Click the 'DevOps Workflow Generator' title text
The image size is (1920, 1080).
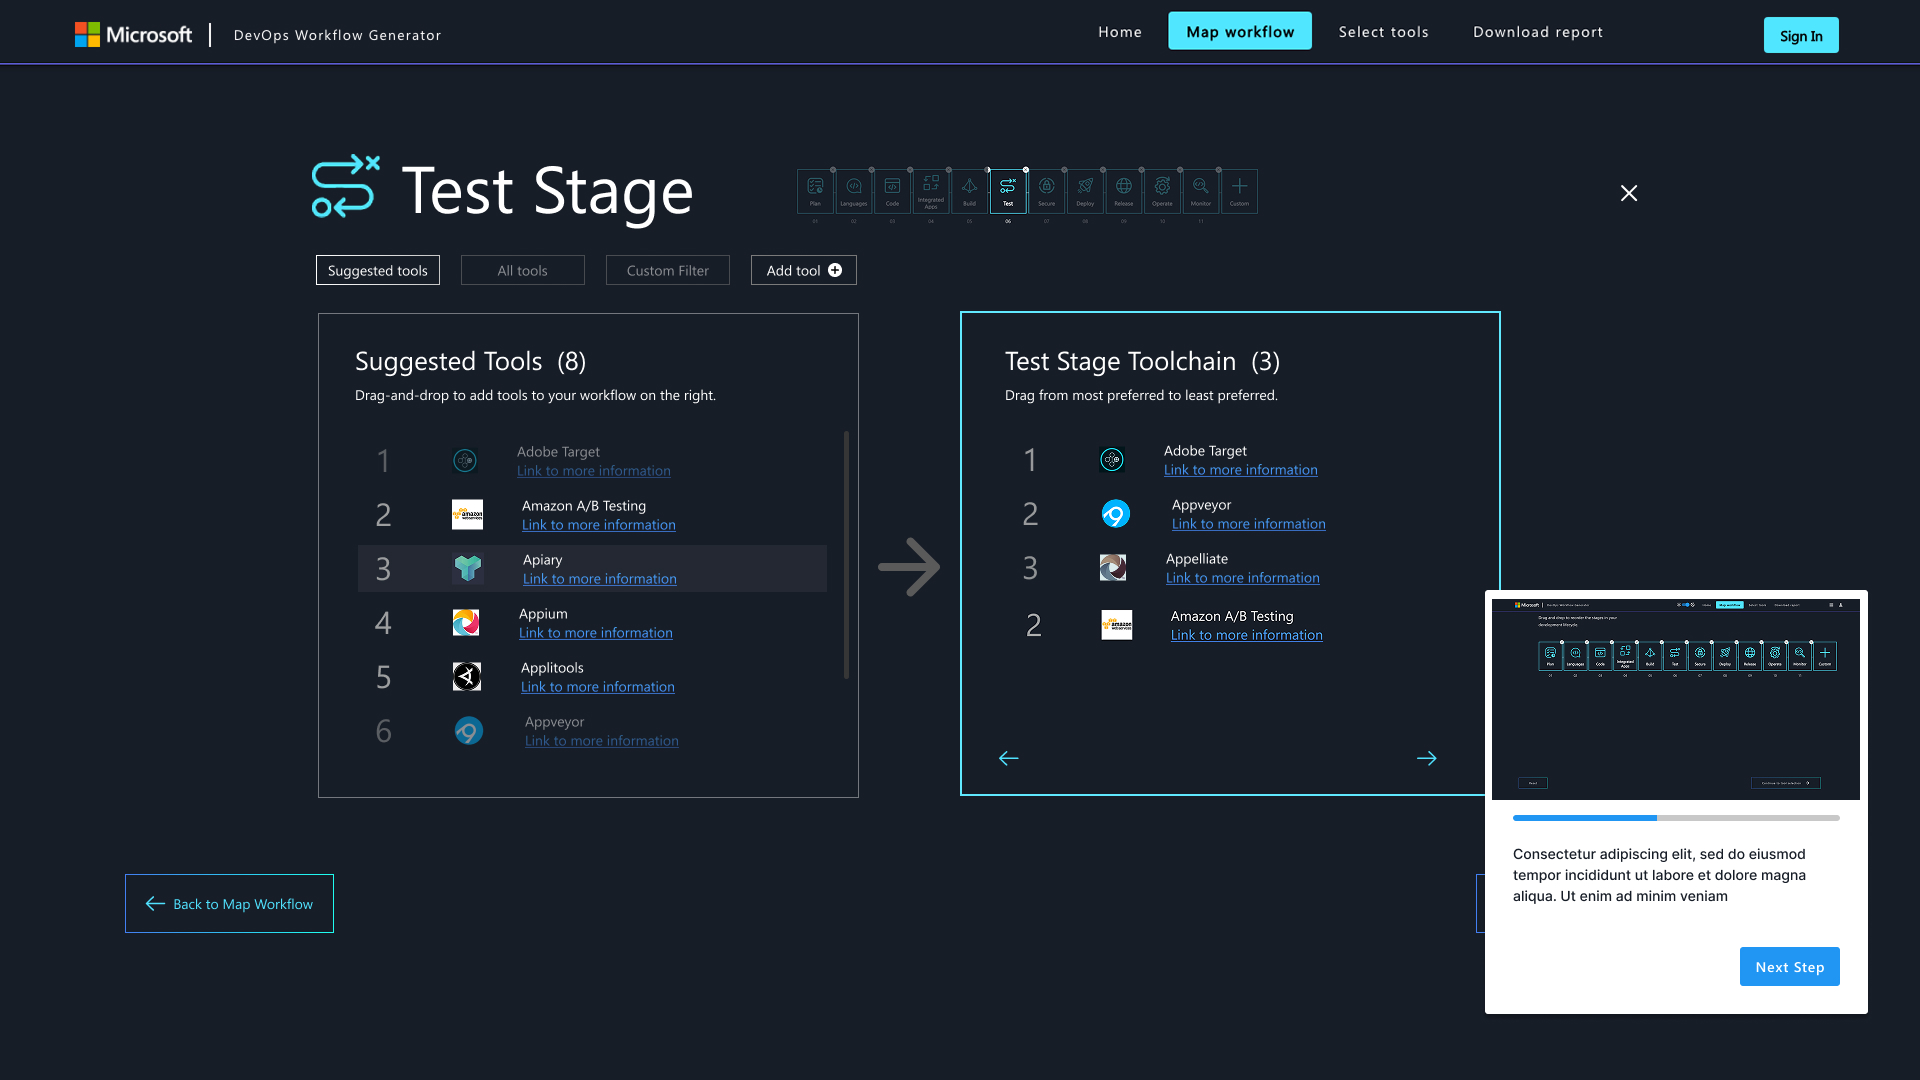(338, 35)
